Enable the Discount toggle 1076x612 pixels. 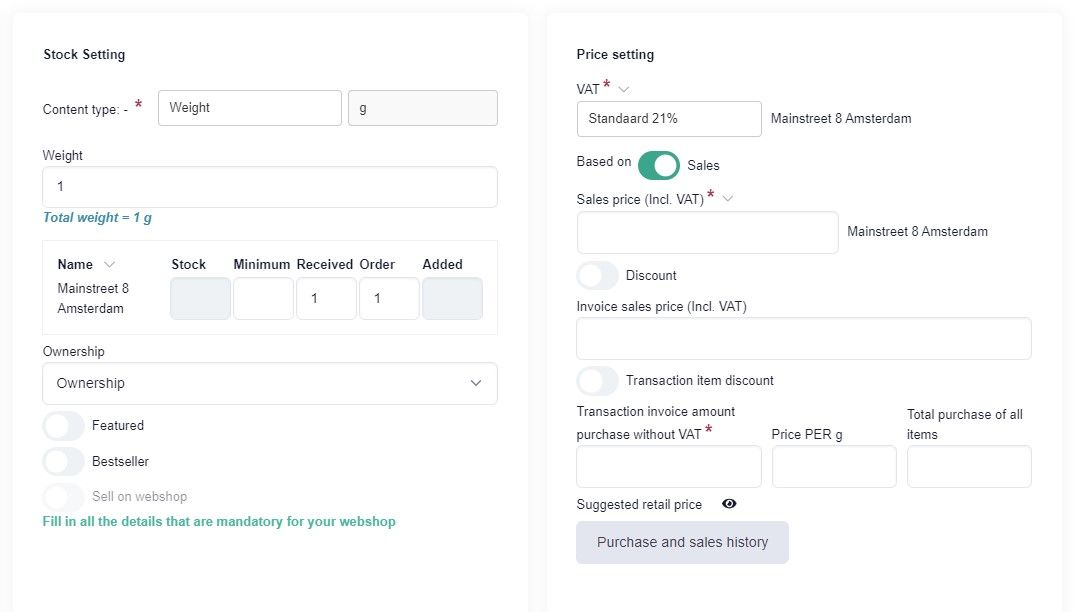pyautogui.click(x=598, y=275)
